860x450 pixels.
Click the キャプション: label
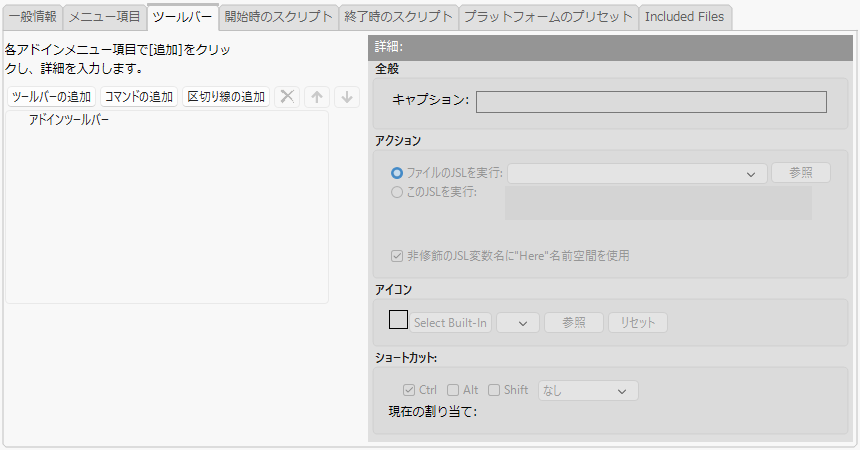[431, 100]
